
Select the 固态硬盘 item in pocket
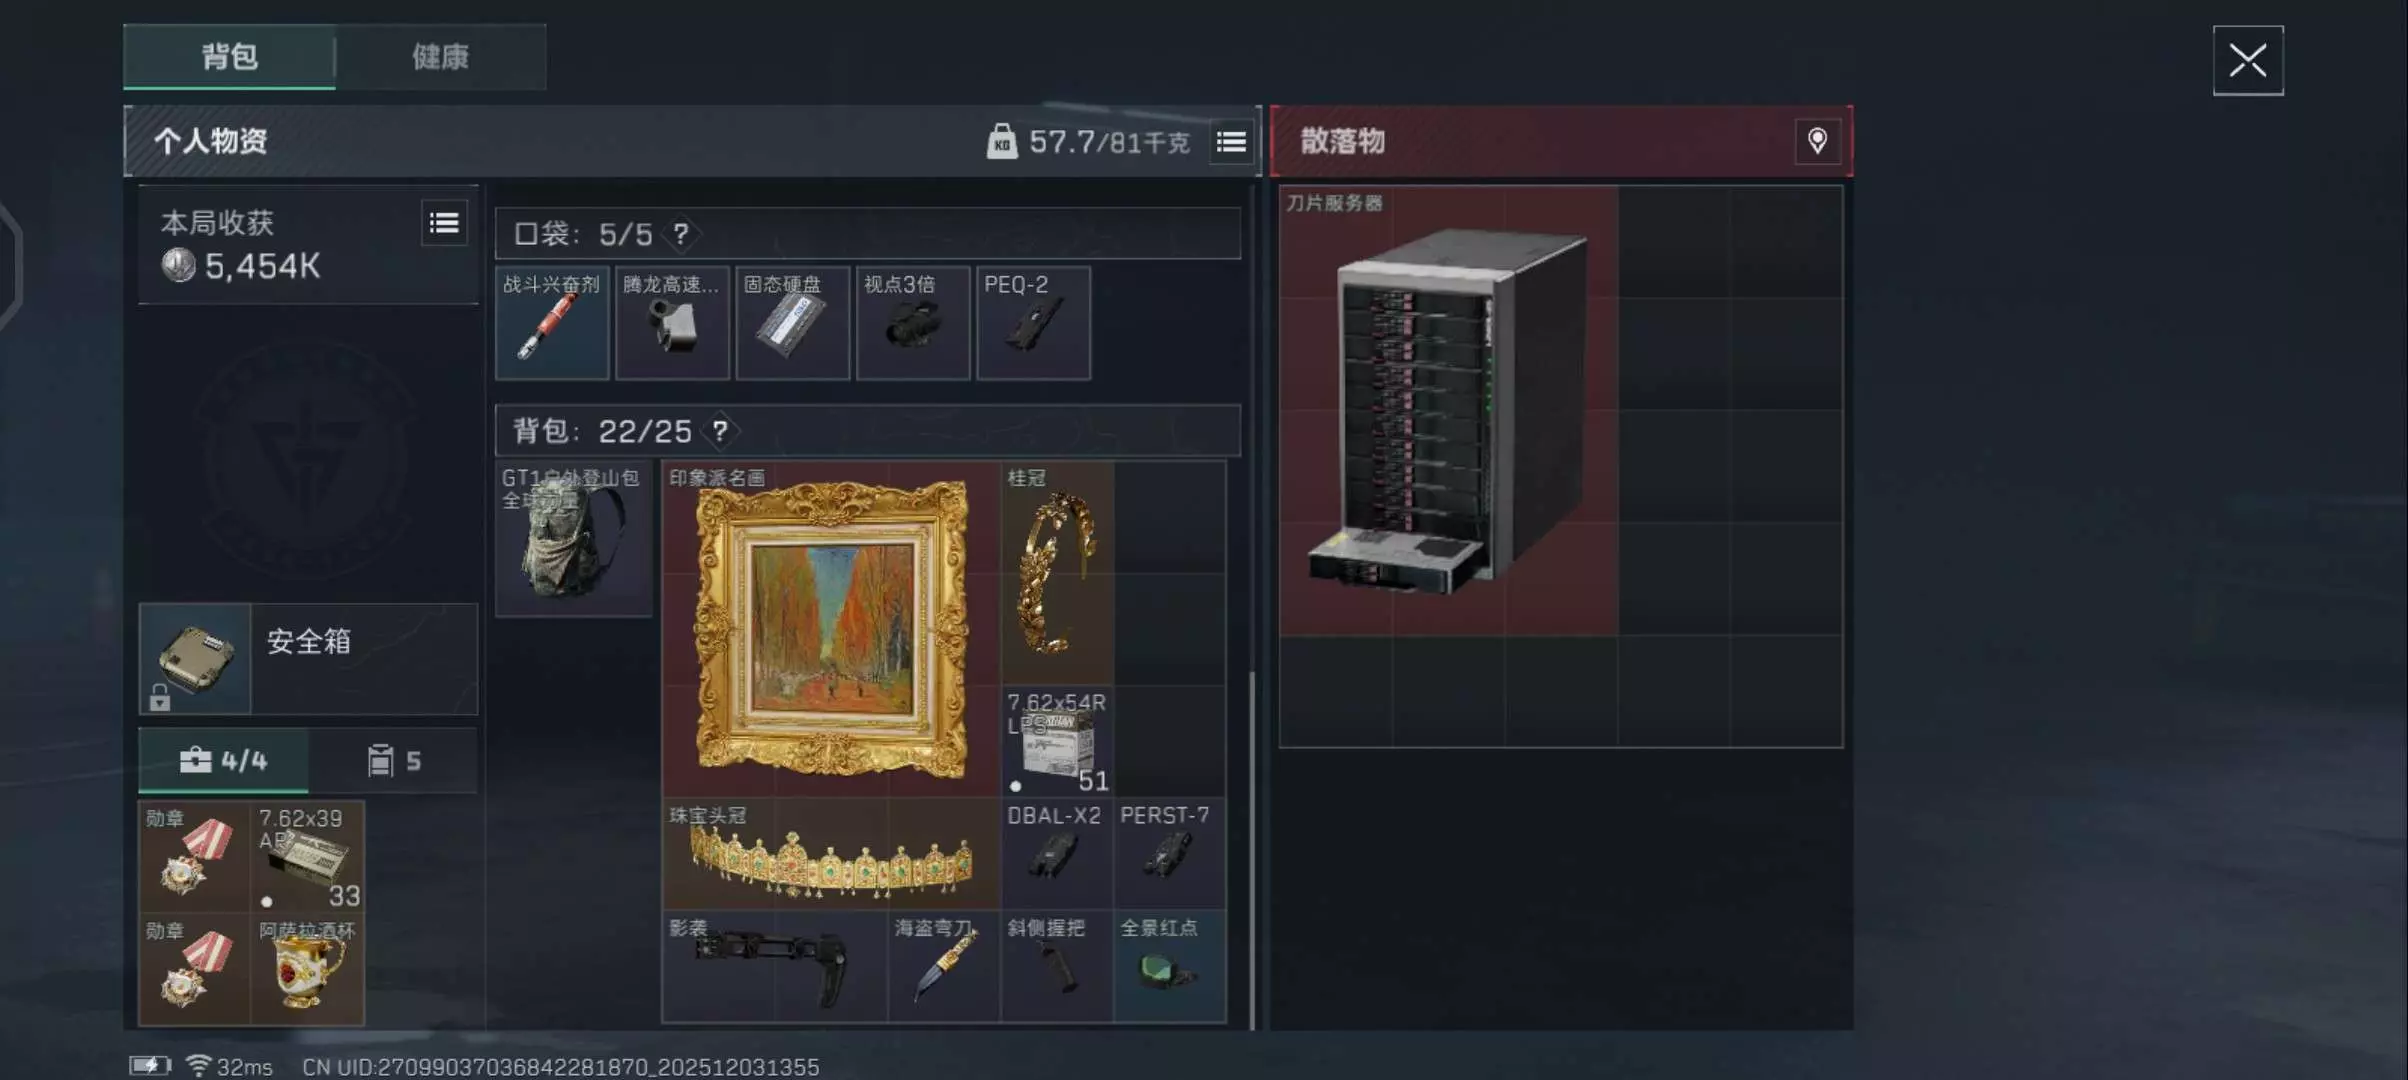pos(793,323)
